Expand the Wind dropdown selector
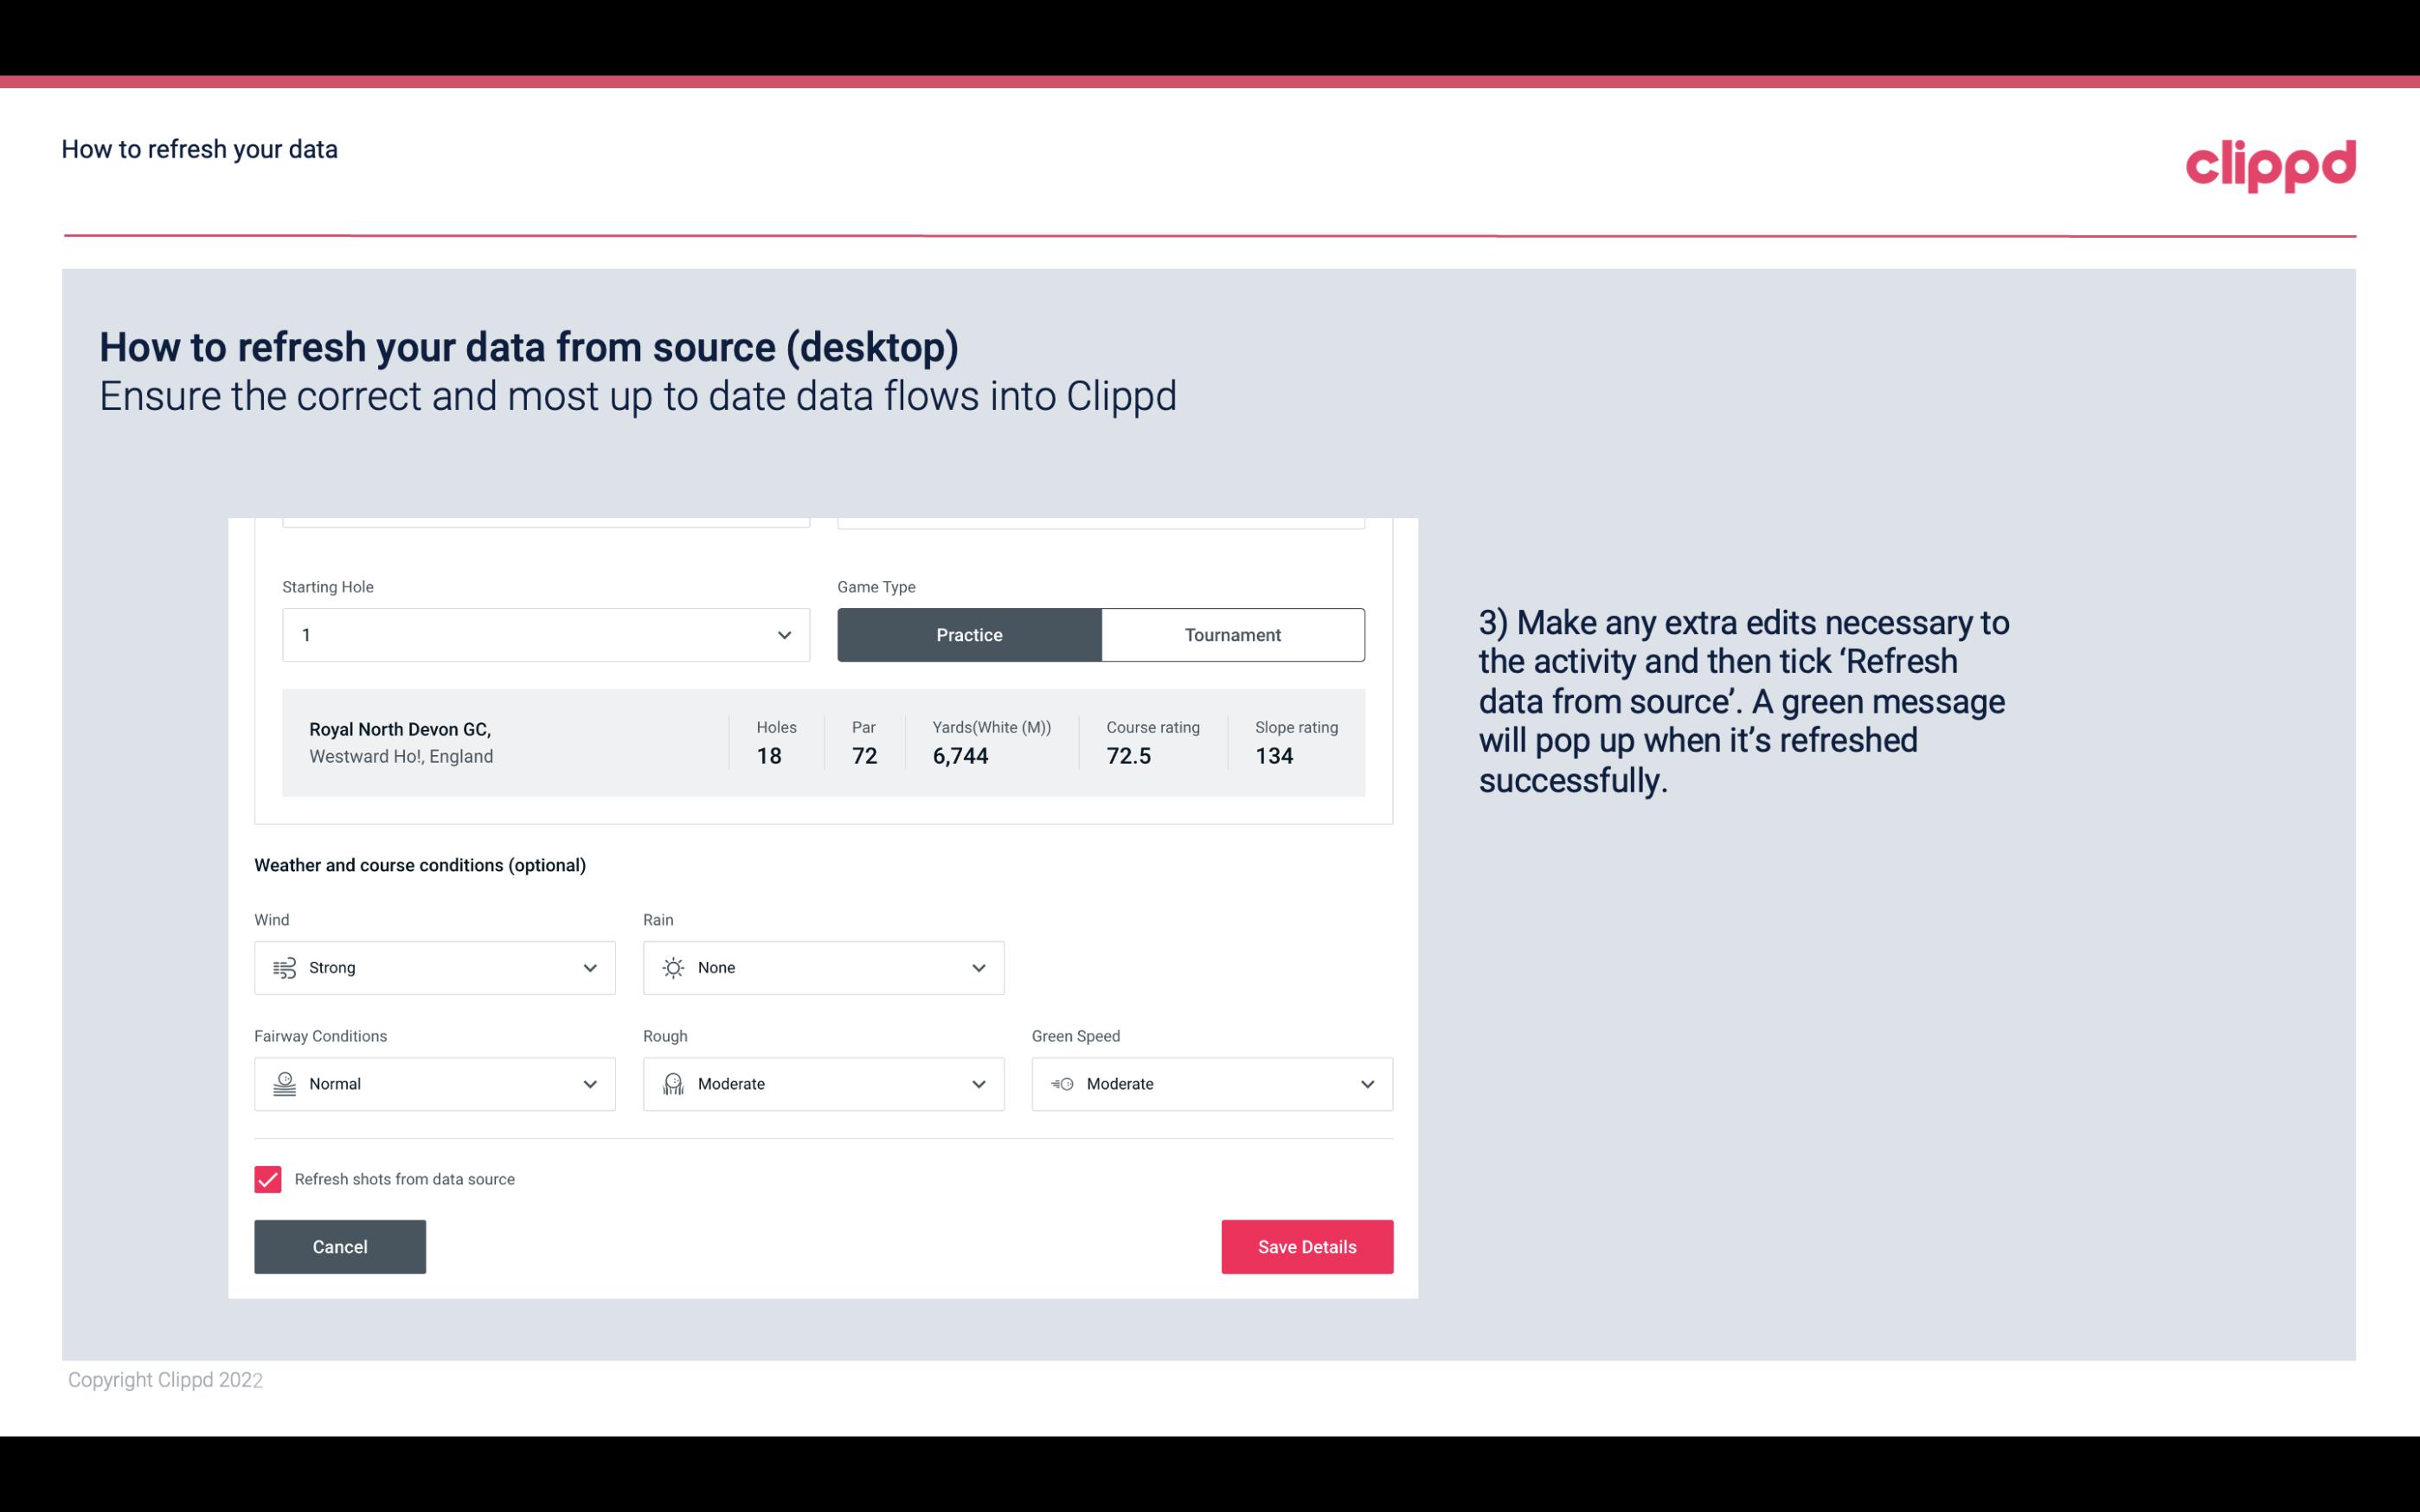The height and width of the screenshot is (1512, 2420). coord(587,967)
